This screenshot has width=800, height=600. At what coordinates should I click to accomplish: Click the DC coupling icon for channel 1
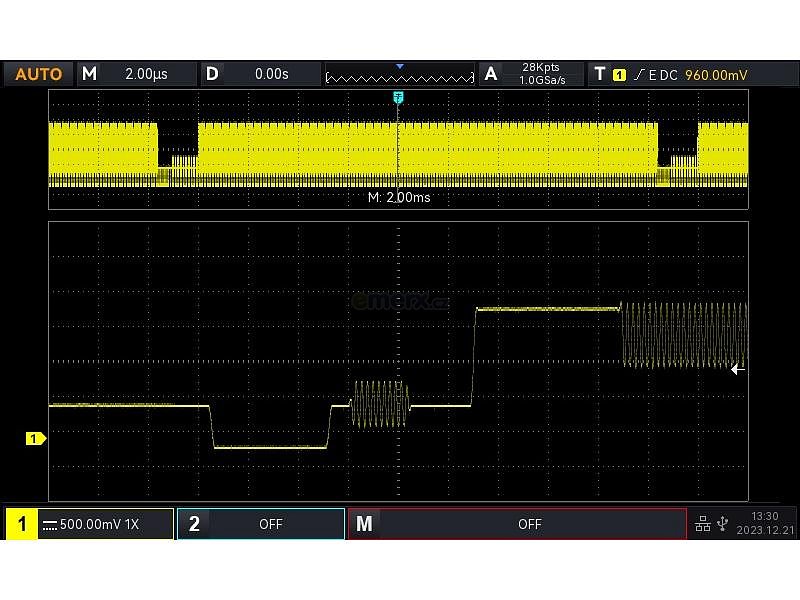coord(49,524)
